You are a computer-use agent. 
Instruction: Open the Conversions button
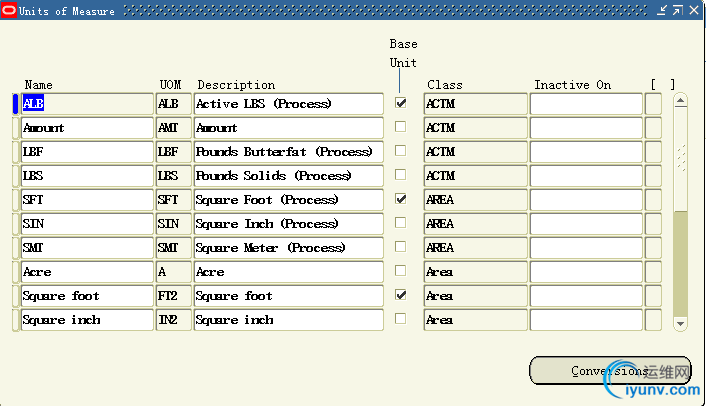pyautogui.click(x=610, y=370)
